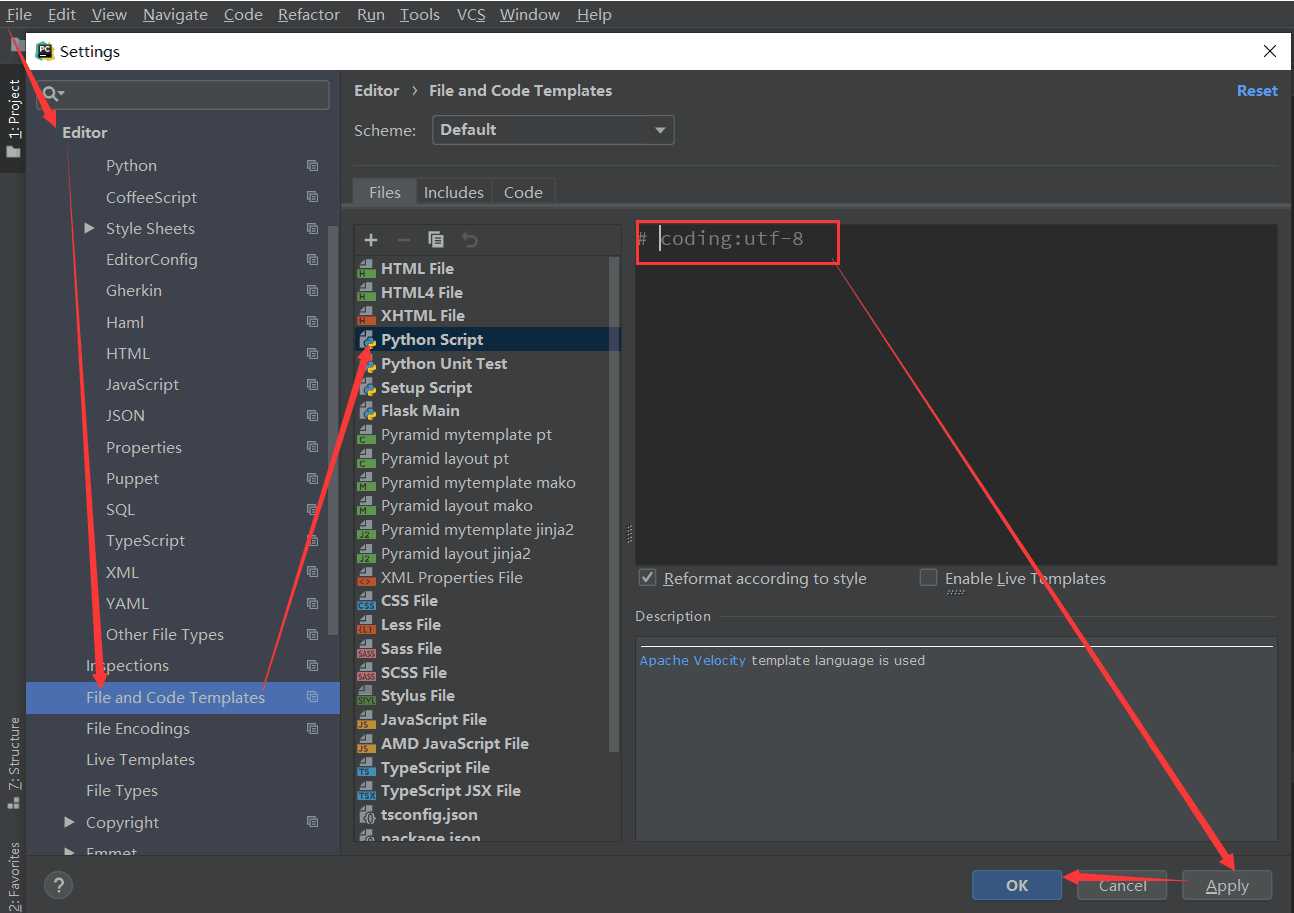
Task: Click the Less File template icon
Action: tap(366, 625)
